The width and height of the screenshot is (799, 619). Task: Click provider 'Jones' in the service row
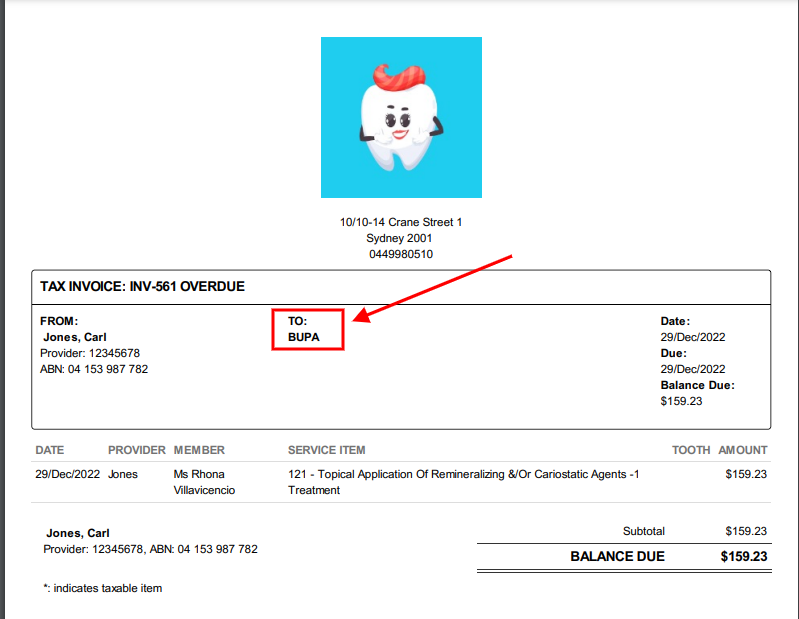[123, 474]
